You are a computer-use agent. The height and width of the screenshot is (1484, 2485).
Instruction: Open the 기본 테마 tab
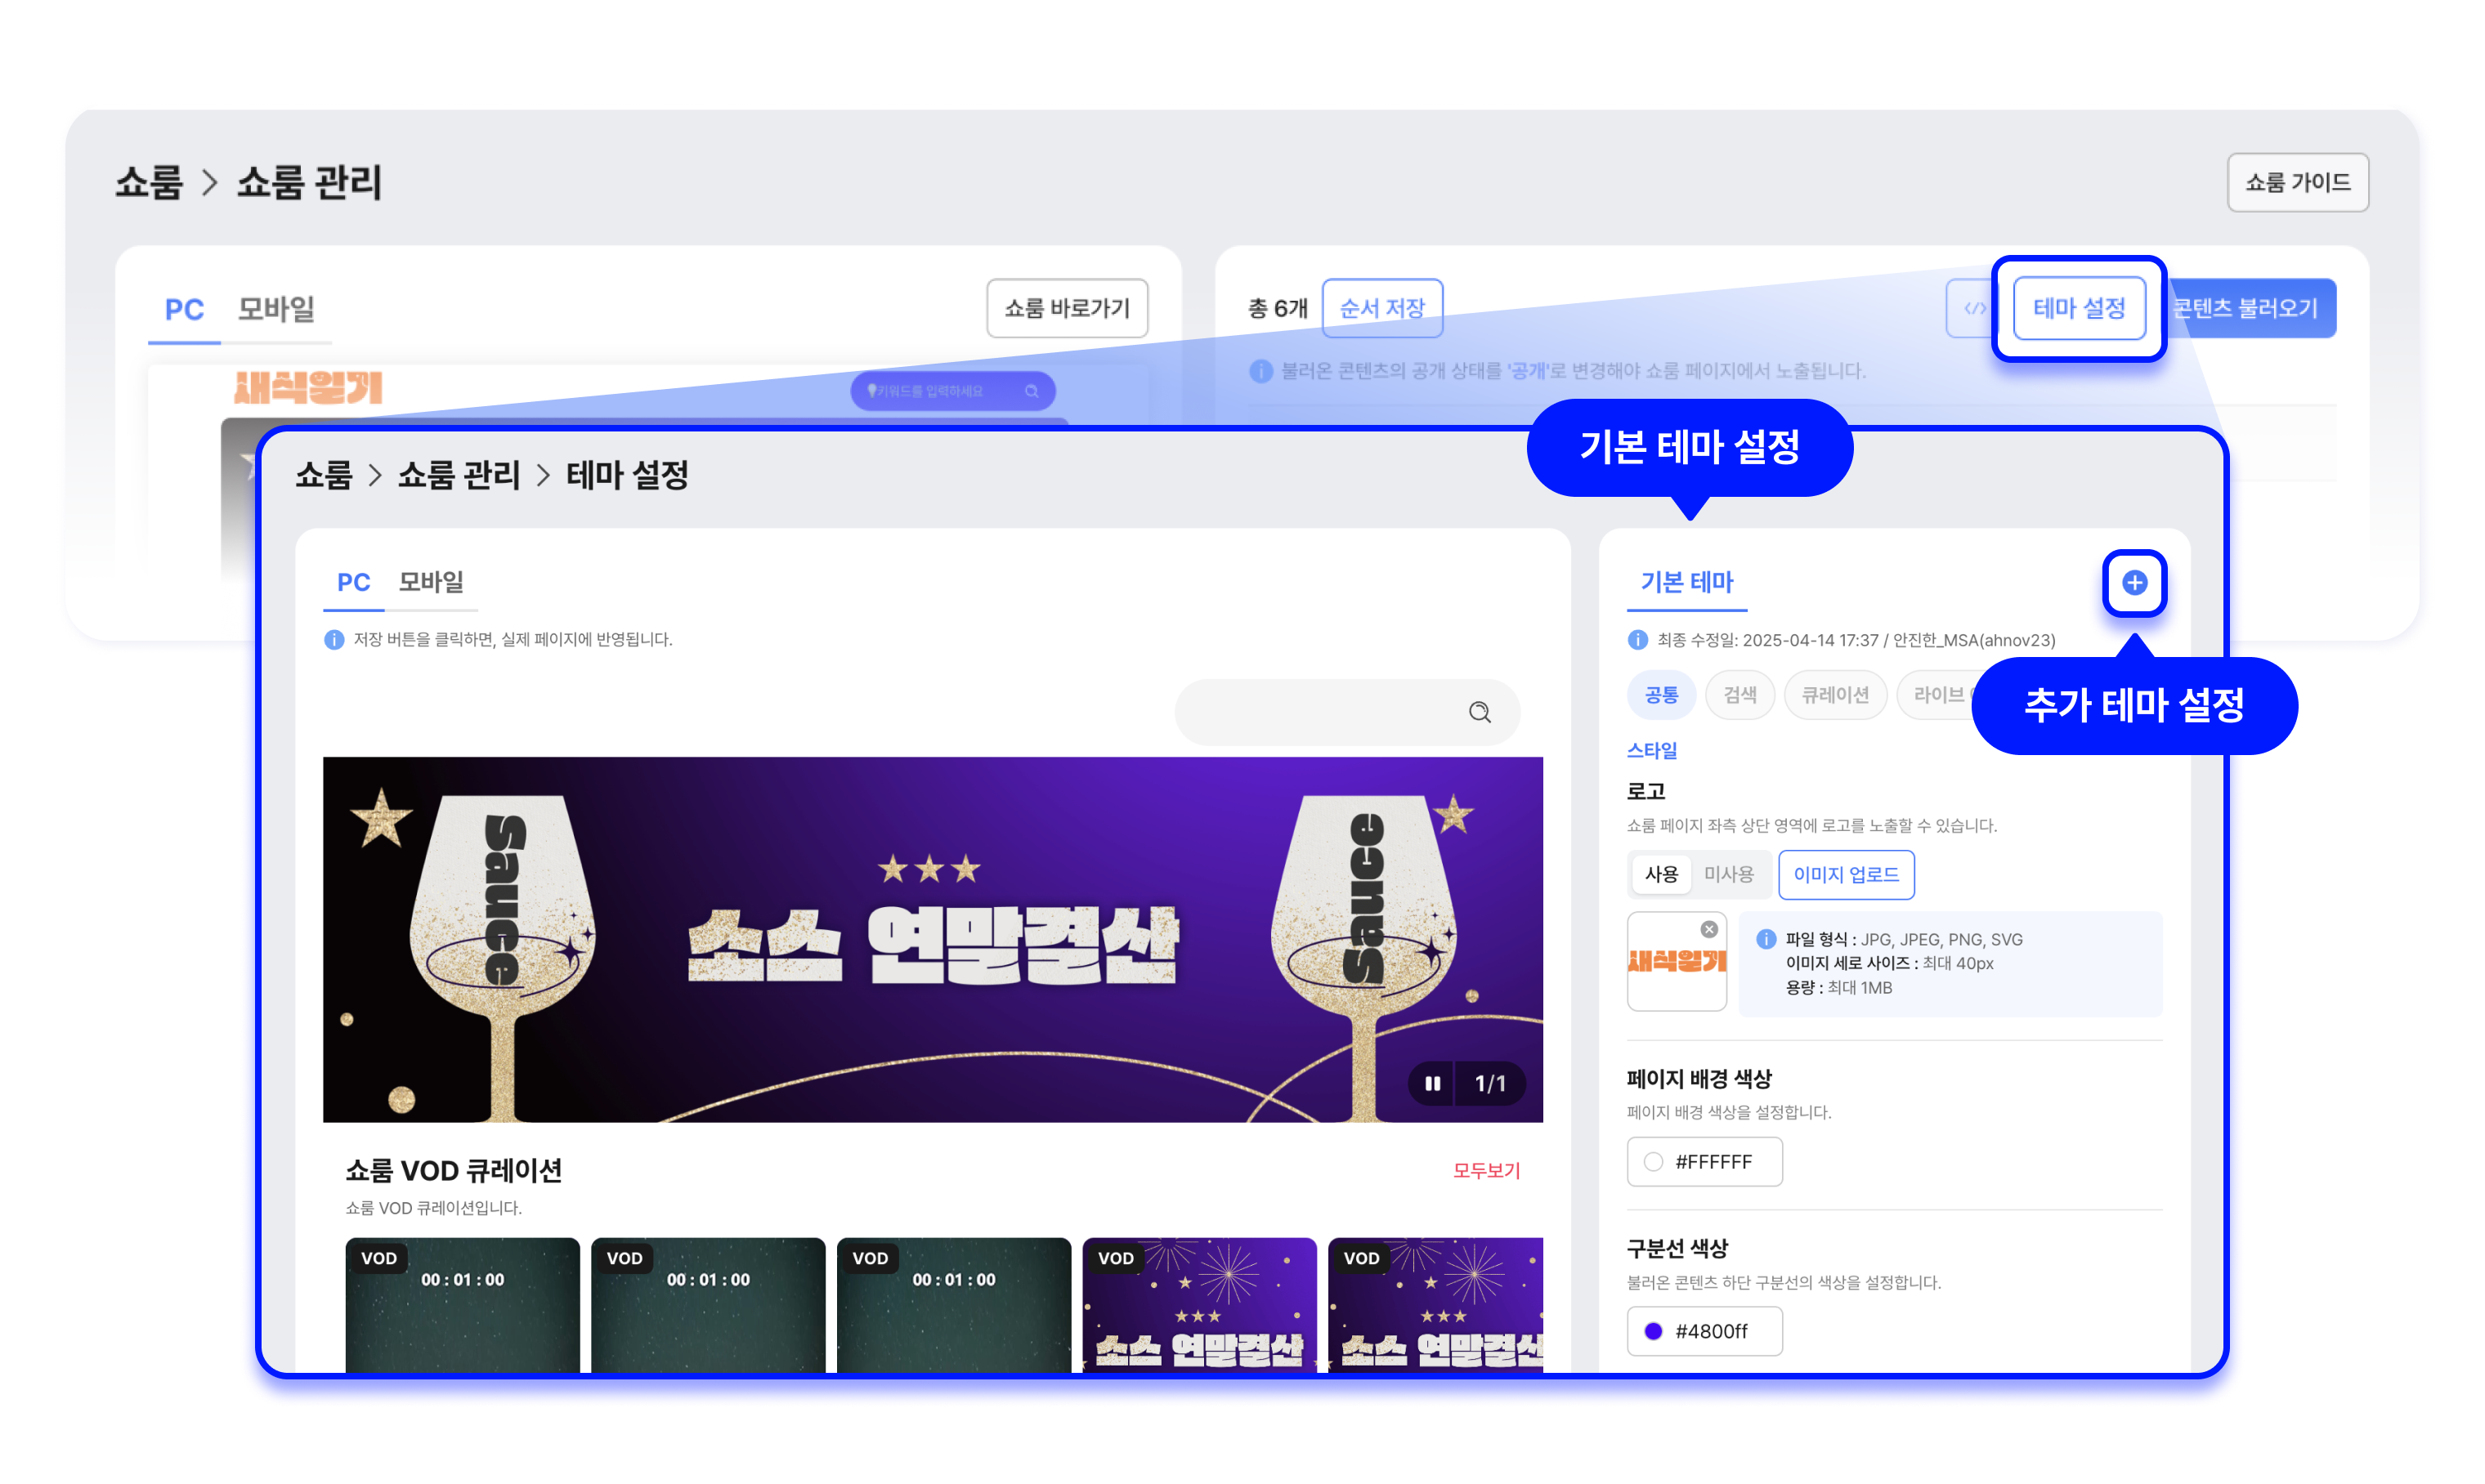[1686, 582]
